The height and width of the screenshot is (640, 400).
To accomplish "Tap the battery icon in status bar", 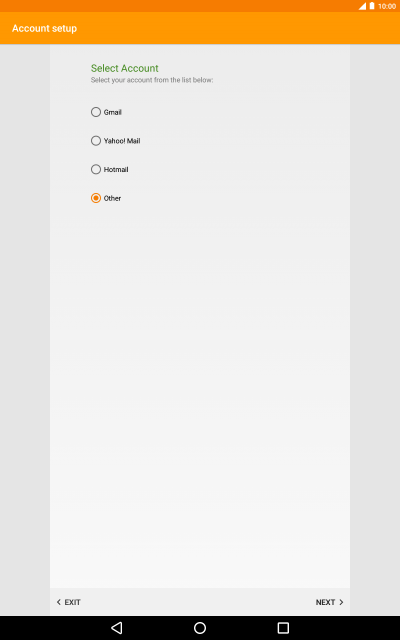I will (x=372, y=6).
